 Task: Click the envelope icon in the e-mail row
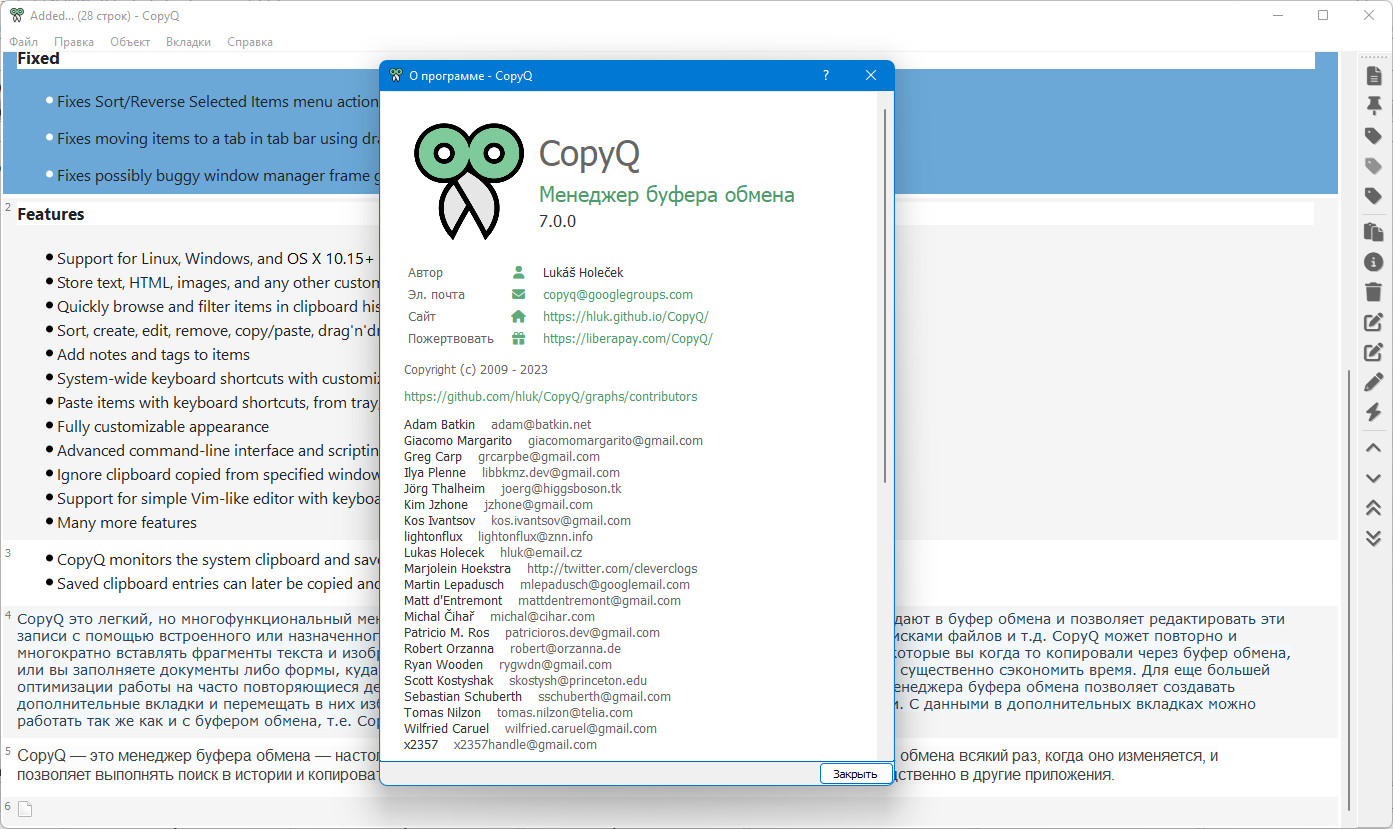tap(518, 294)
